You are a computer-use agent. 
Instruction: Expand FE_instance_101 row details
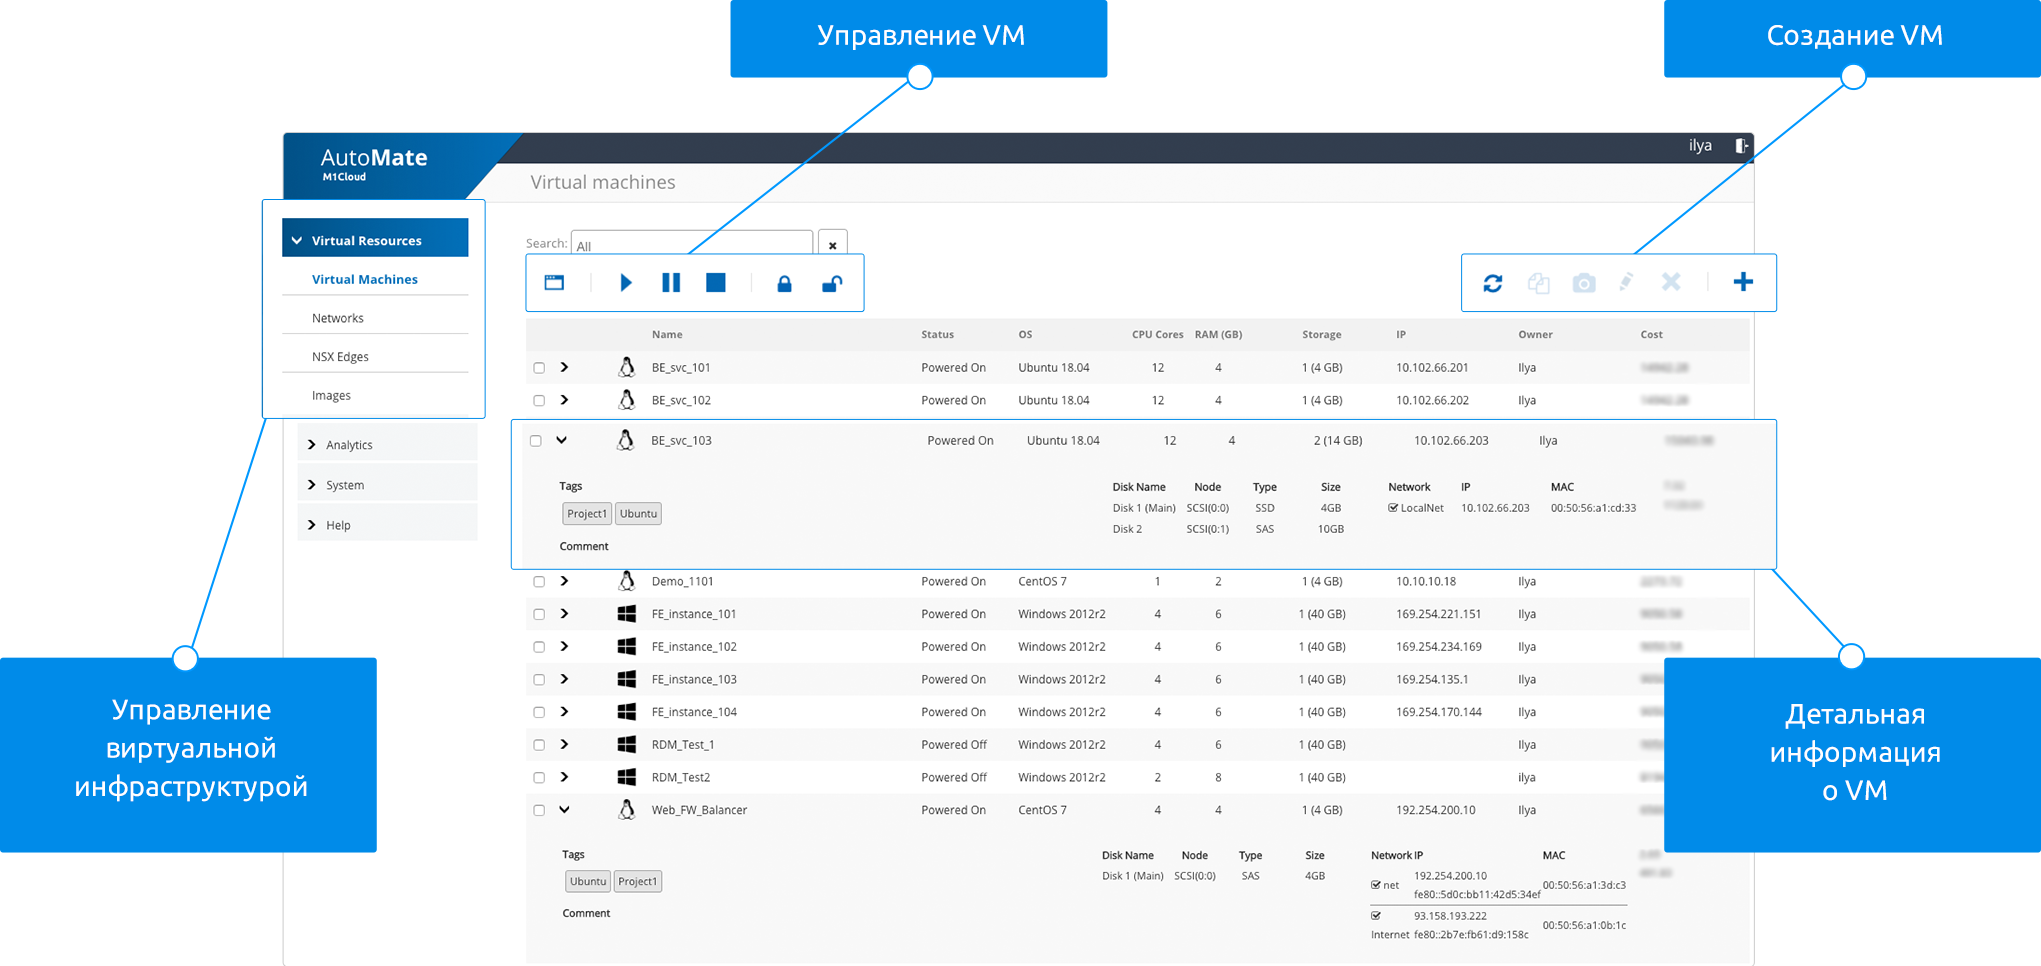coord(565,614)
